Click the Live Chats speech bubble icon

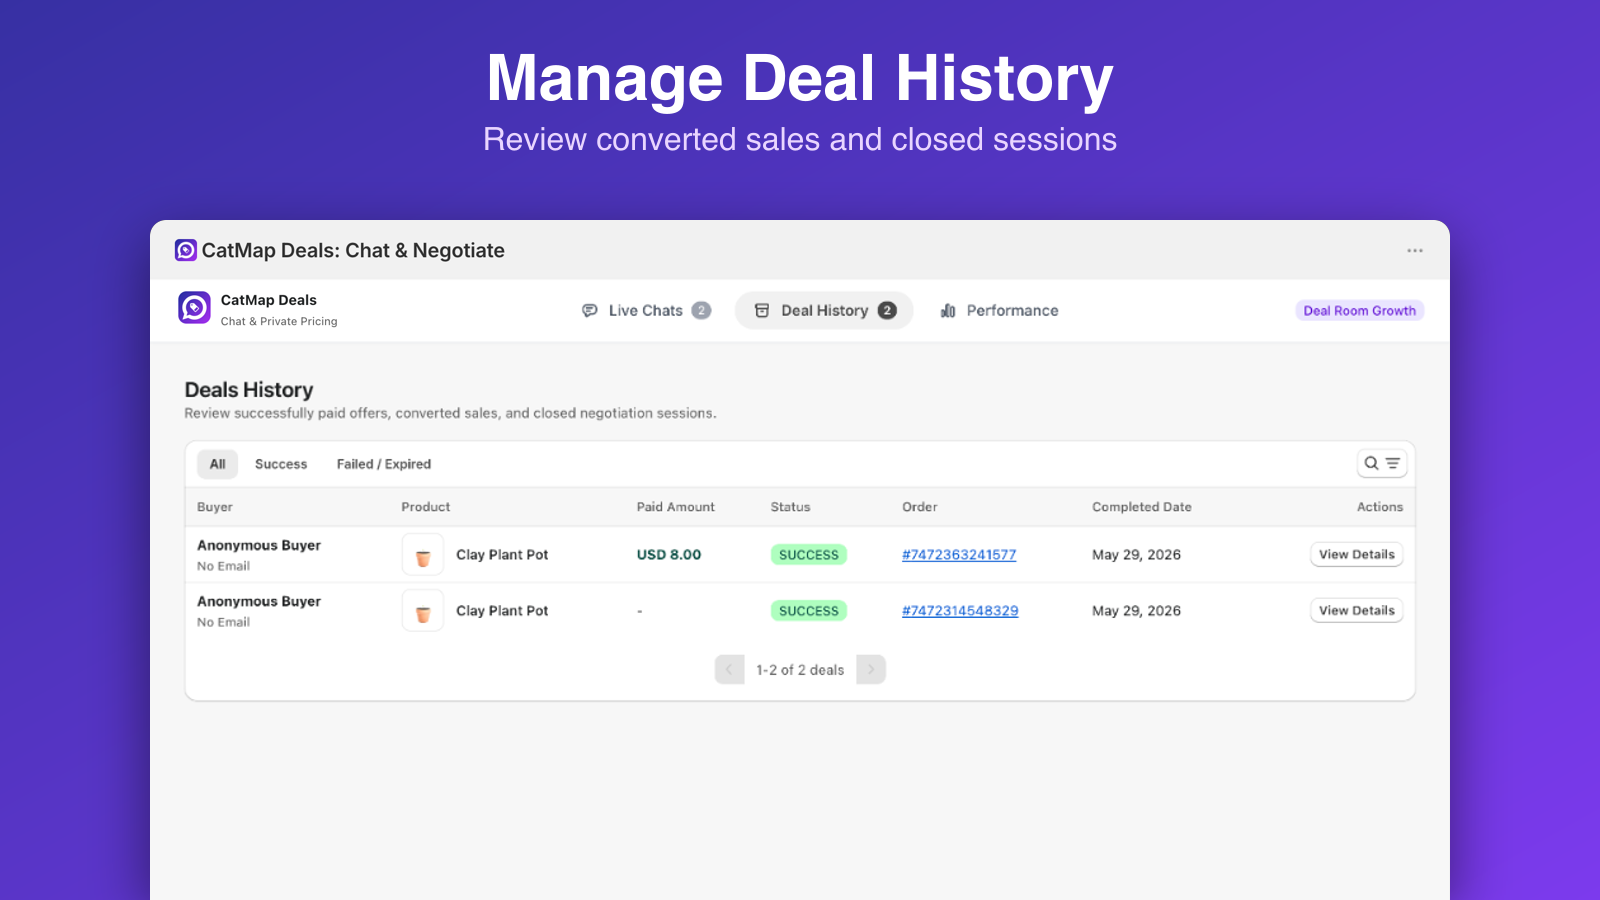click(590, 311)
